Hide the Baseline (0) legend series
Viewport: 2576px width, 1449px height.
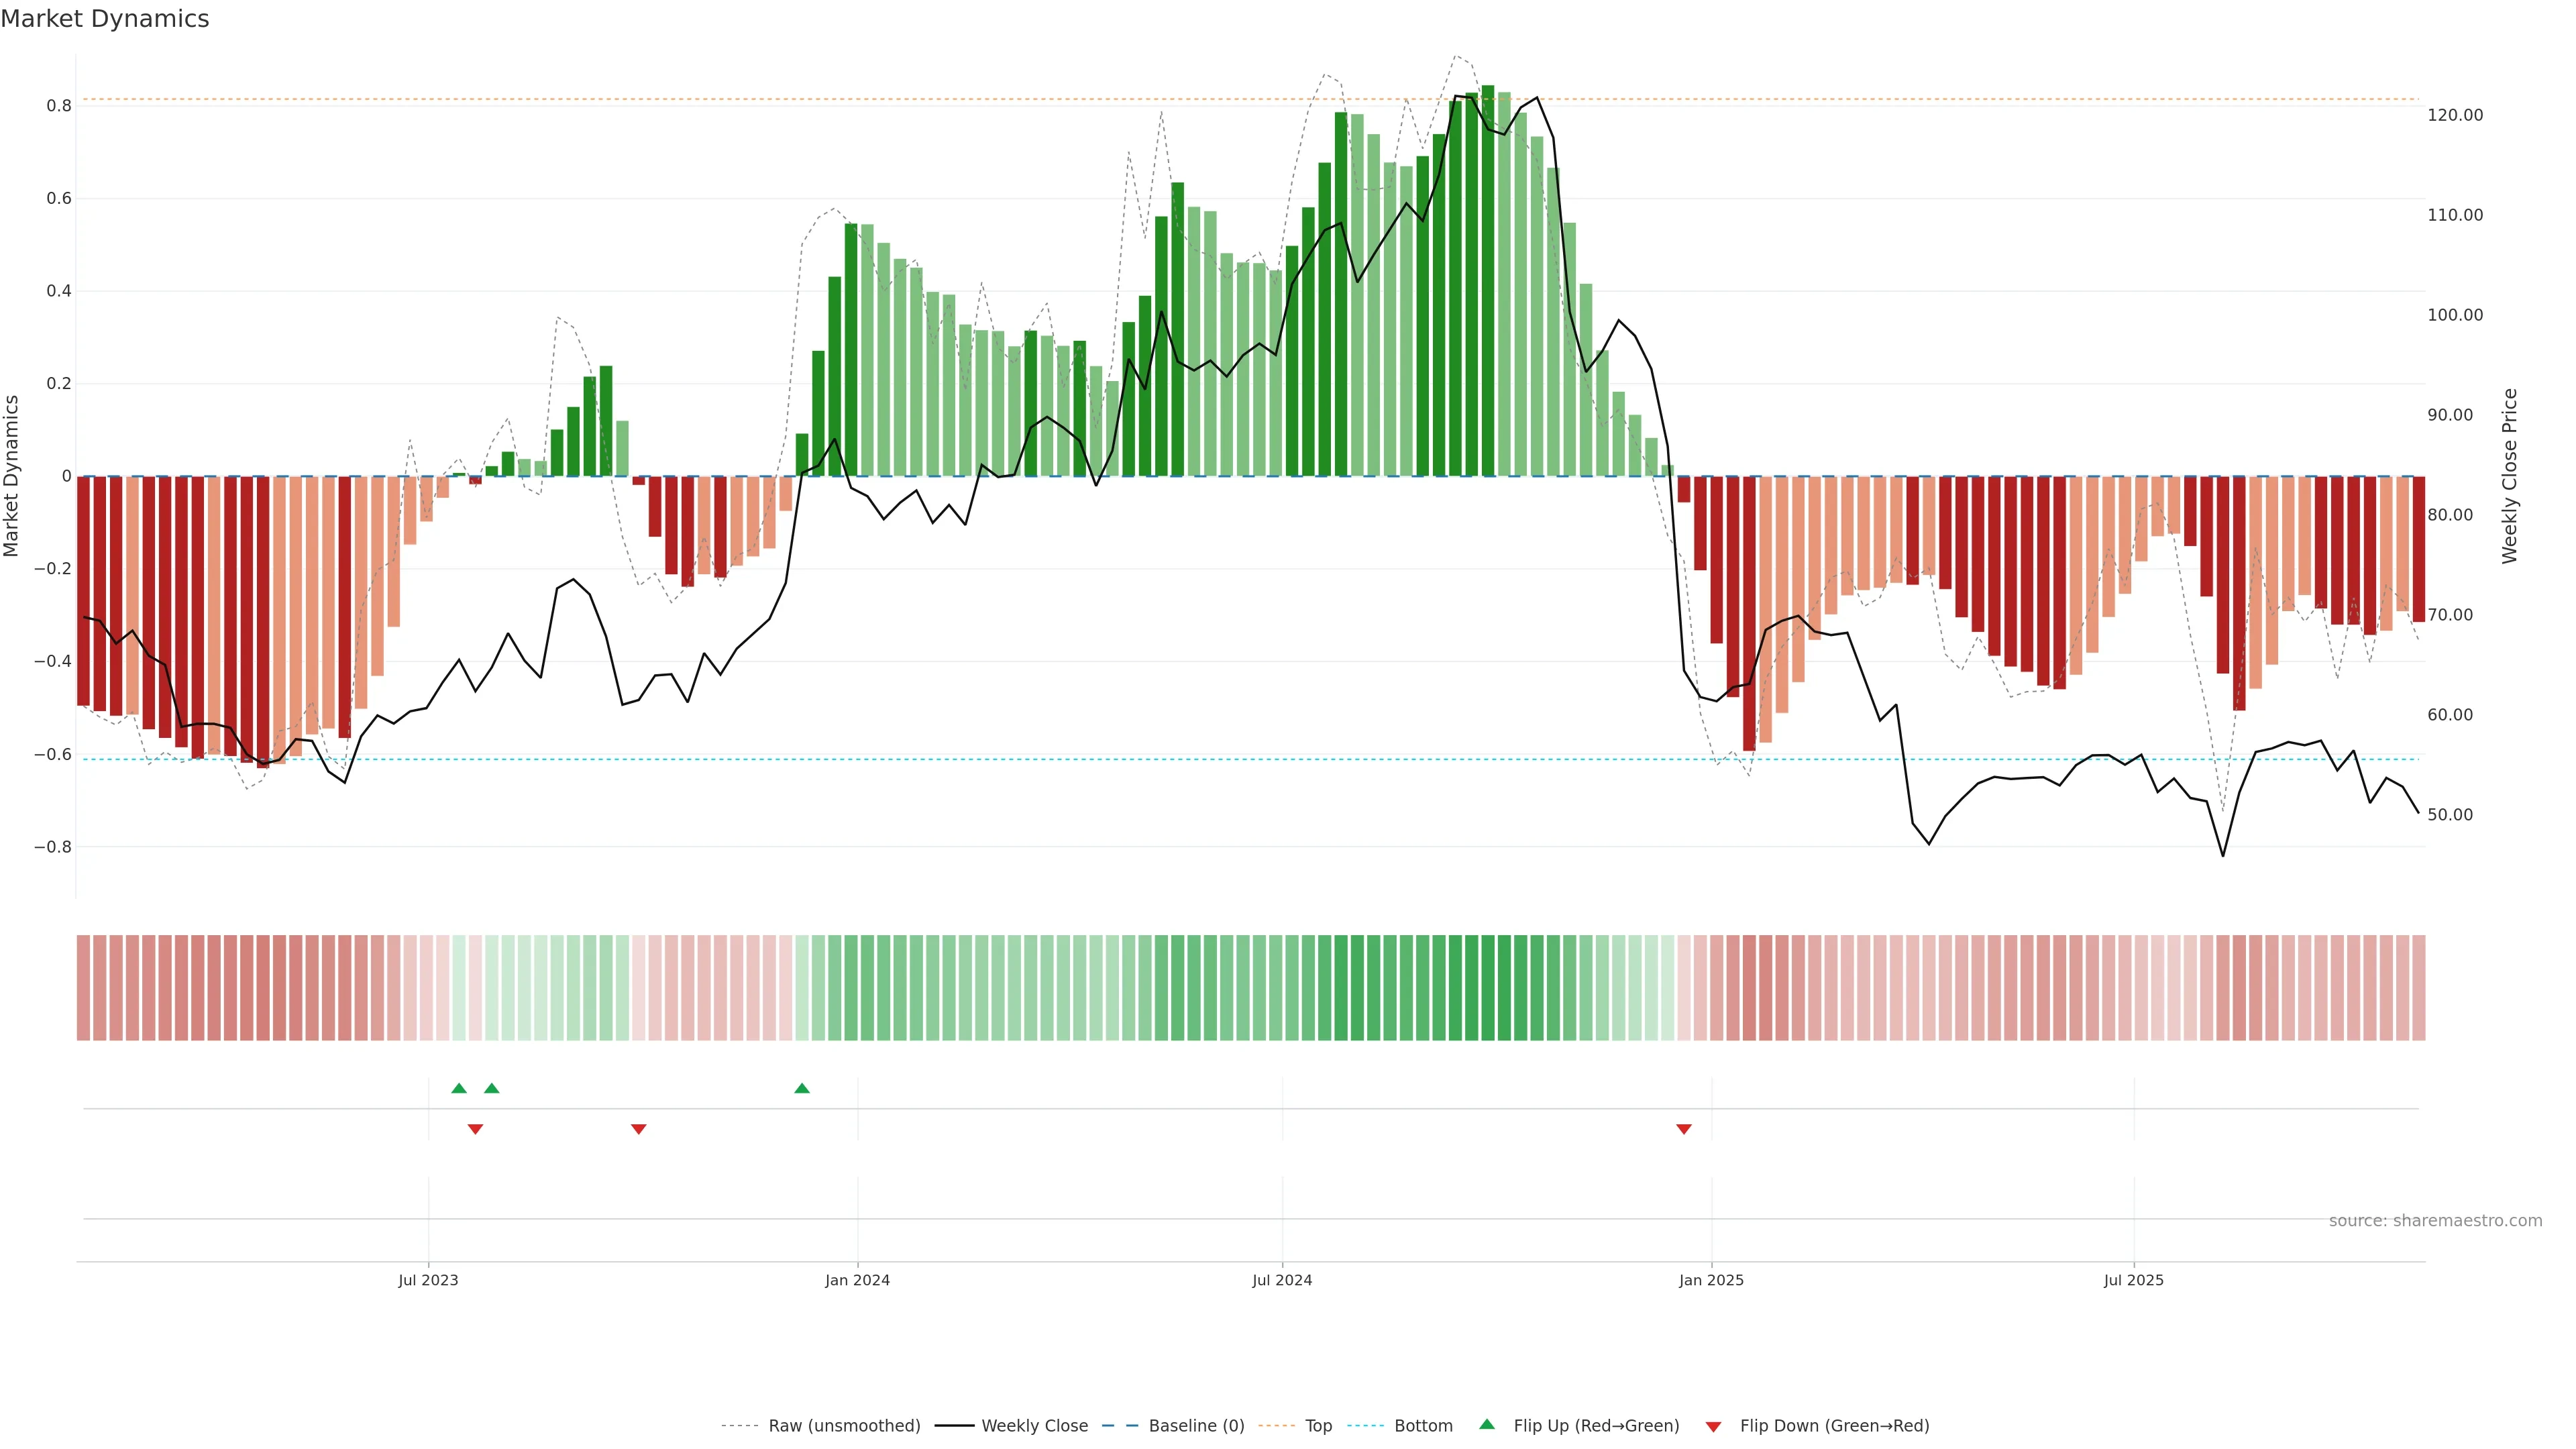tap(1196, 1426)
